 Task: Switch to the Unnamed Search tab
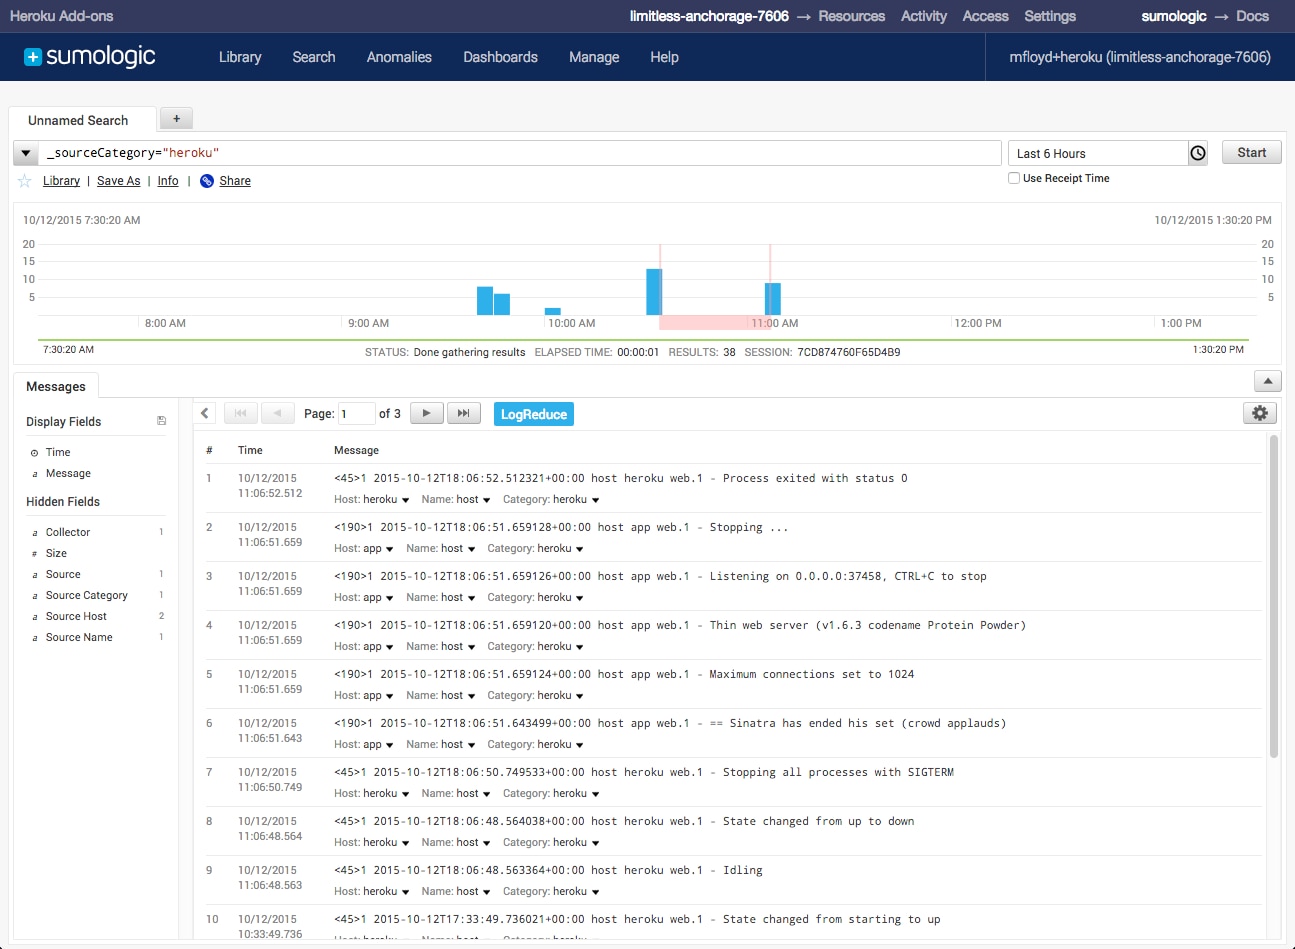[x=80, y=120]
